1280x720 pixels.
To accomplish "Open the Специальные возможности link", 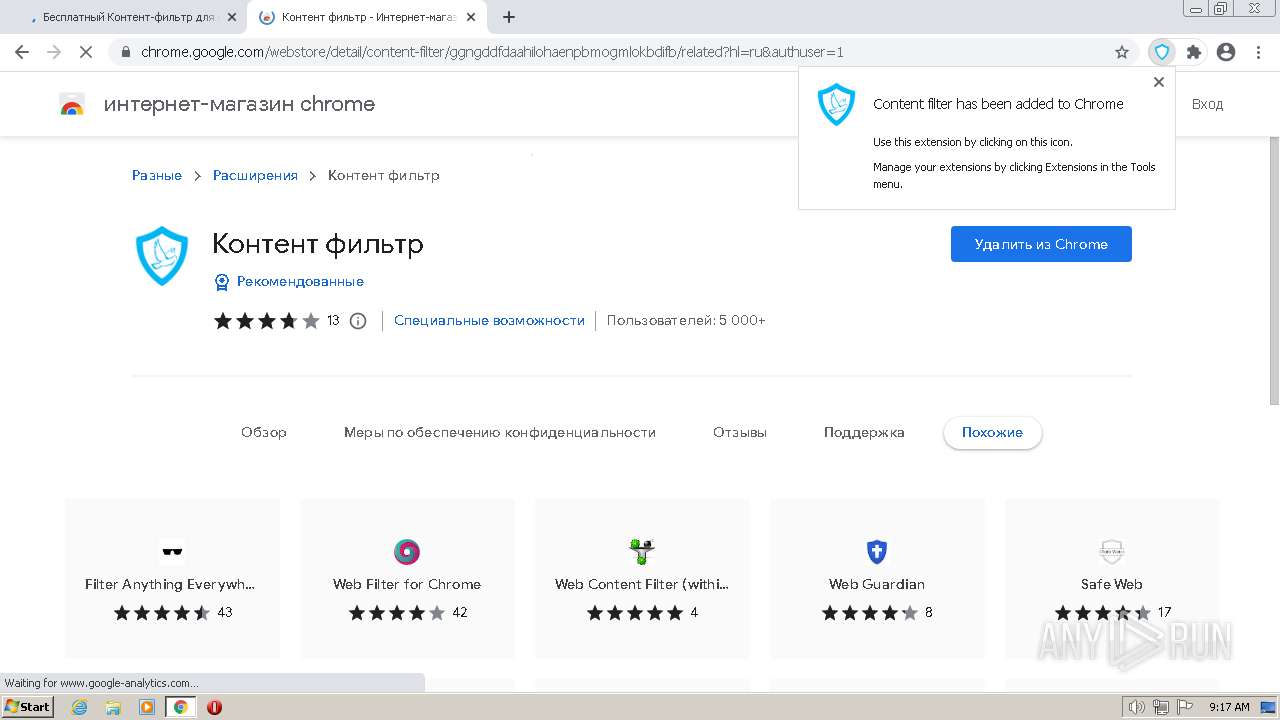I will coord(489,321).
